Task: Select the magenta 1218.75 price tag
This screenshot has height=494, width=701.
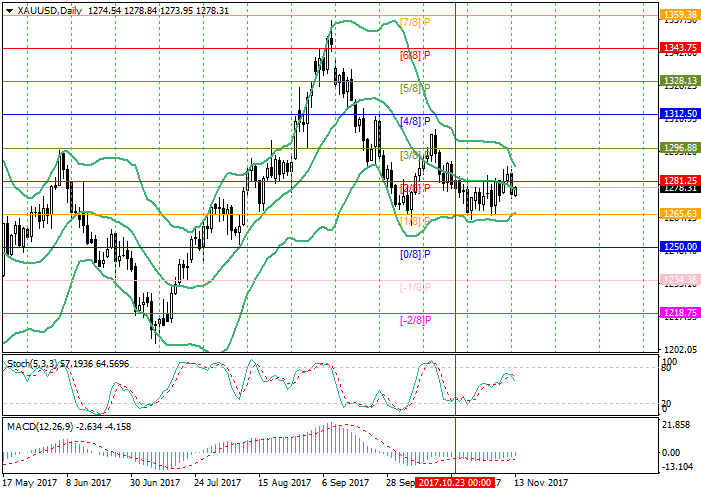Action: pyautogui.click(x=680, y=313)
